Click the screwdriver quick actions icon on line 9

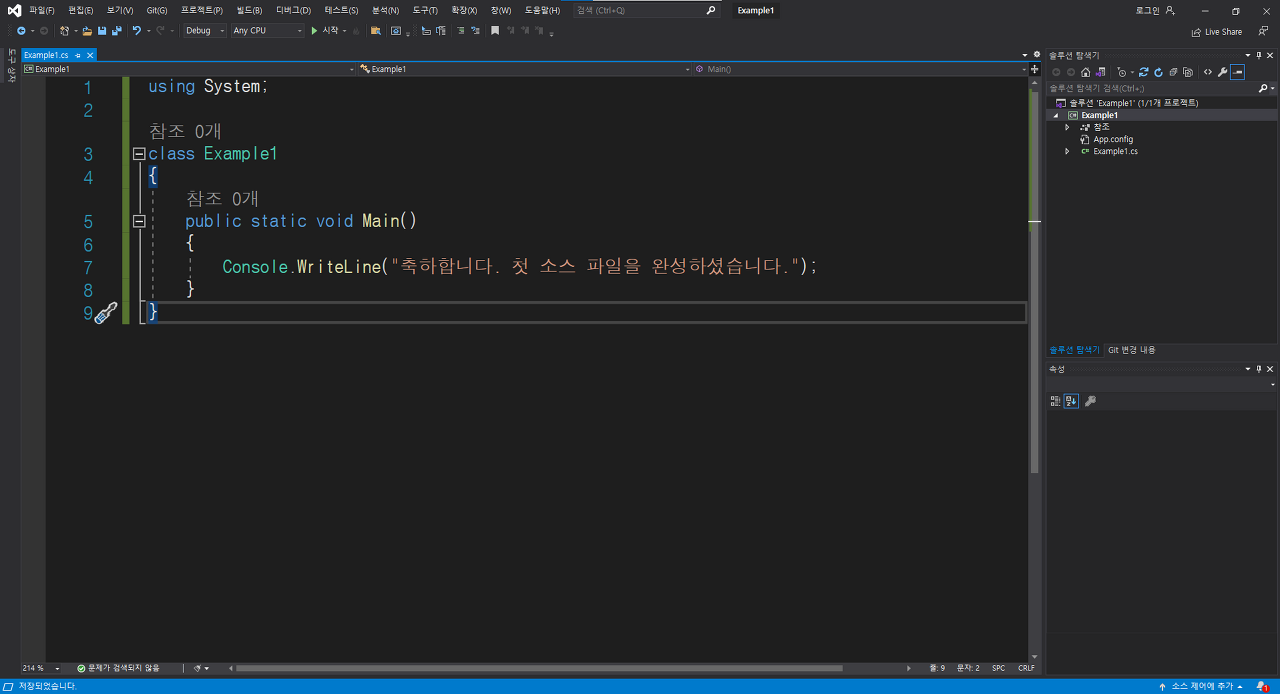pyautogui.click(x=106, y=313)
